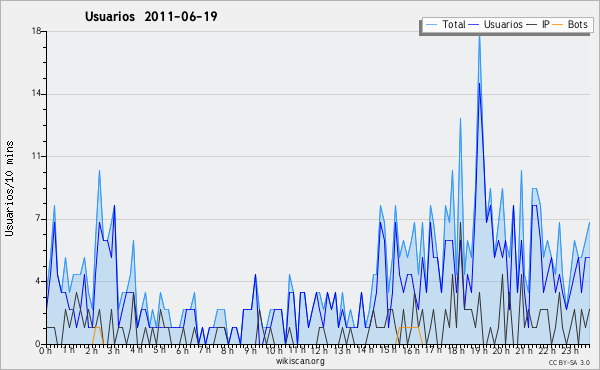The height and width of the screenshot is (370, 600).
Task: Click the 'CC BY-SA 3.0' license text
Action: coord(569,362)
